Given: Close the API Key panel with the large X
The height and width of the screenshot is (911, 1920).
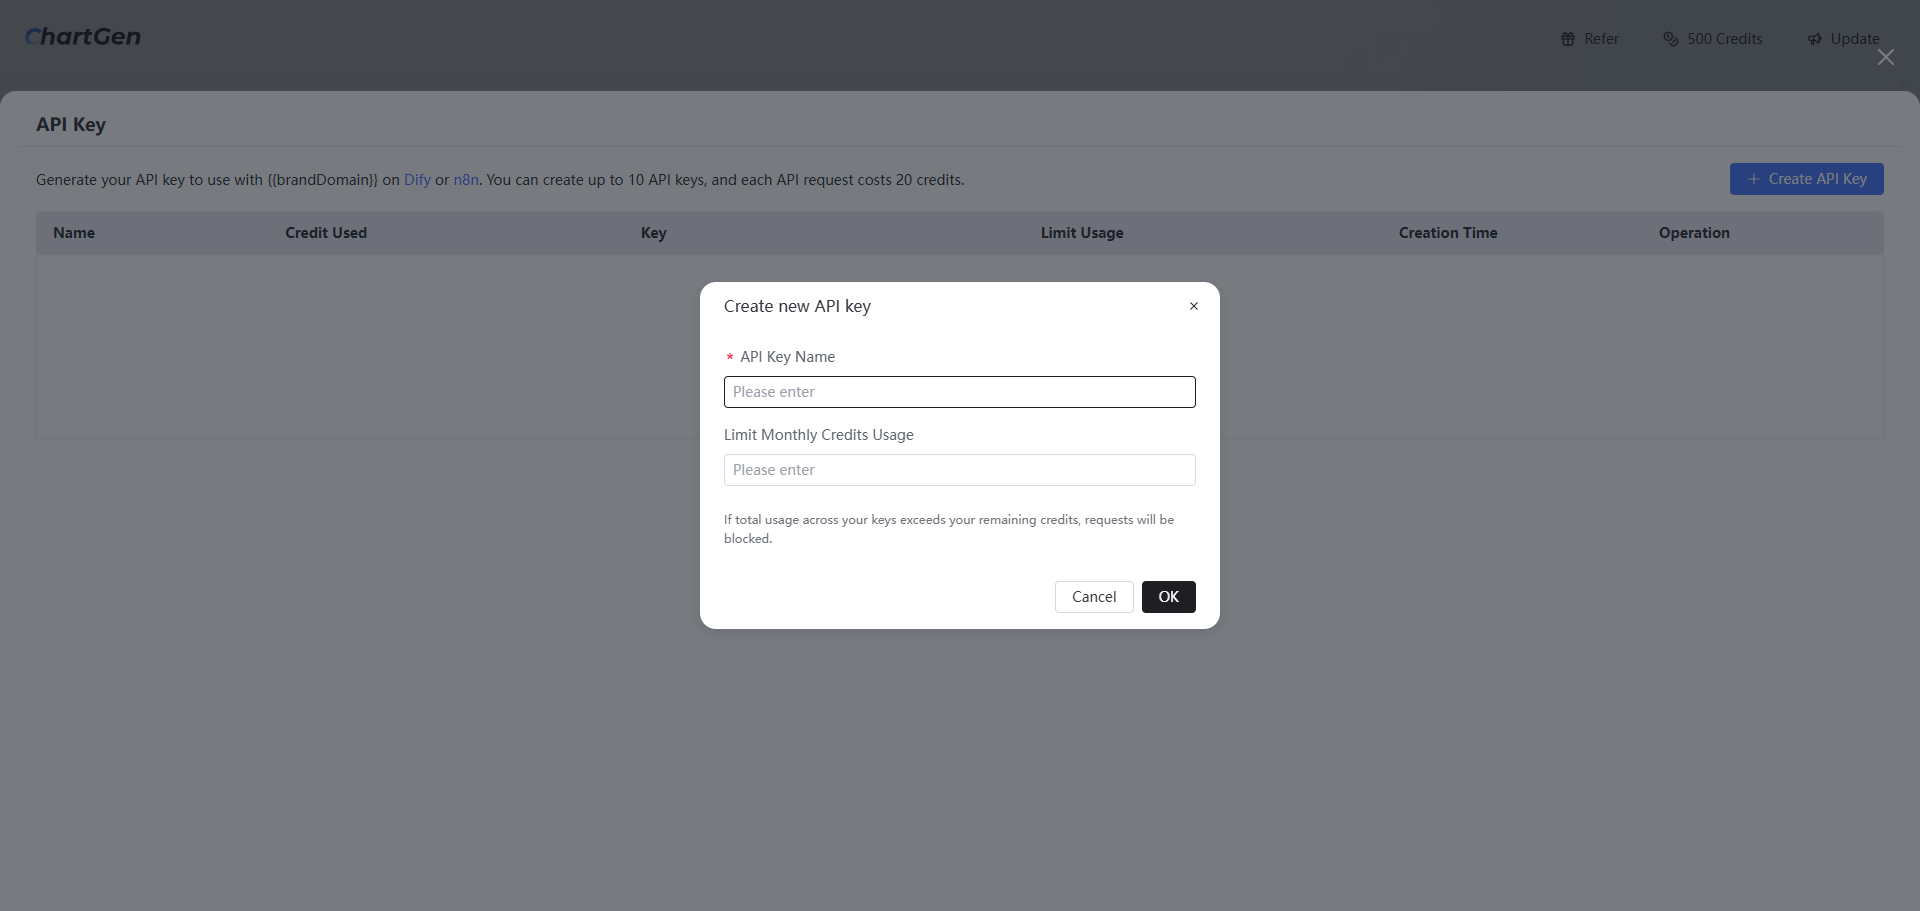Looking at the screenshot, I should click(x=1885, y=57).
